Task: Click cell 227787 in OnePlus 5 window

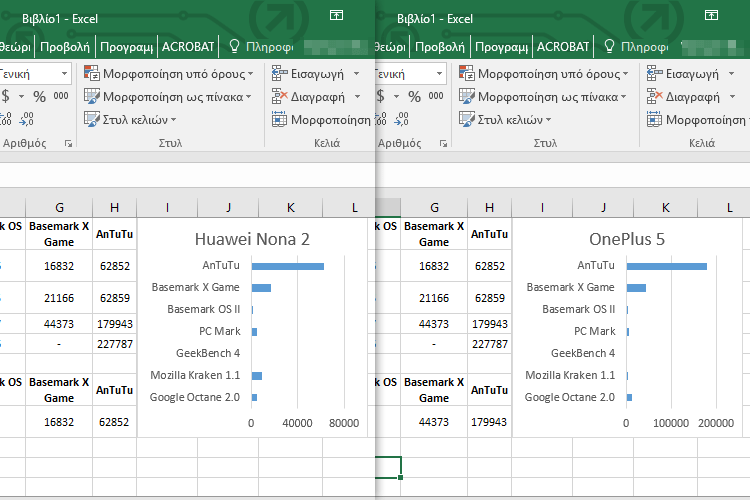Action: pyautogui.click(x=490, y=344)
